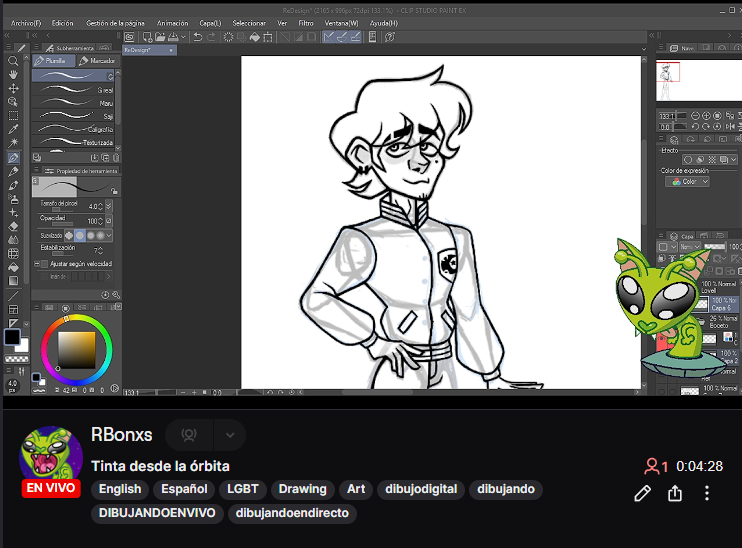Flip canvas horizontally in Navigator
Screen dimensions: 742x548
pyautogui.click(x=730, y=127)
